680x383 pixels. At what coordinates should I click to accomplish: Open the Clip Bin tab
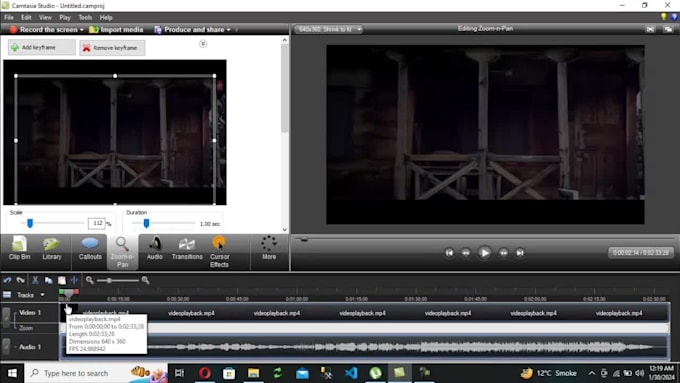[x=20, y=249]
